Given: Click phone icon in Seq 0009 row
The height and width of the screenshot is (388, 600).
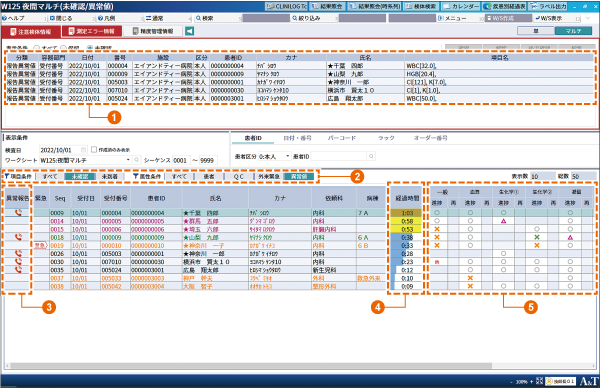Looking at the screenshot, I should 18,212.
